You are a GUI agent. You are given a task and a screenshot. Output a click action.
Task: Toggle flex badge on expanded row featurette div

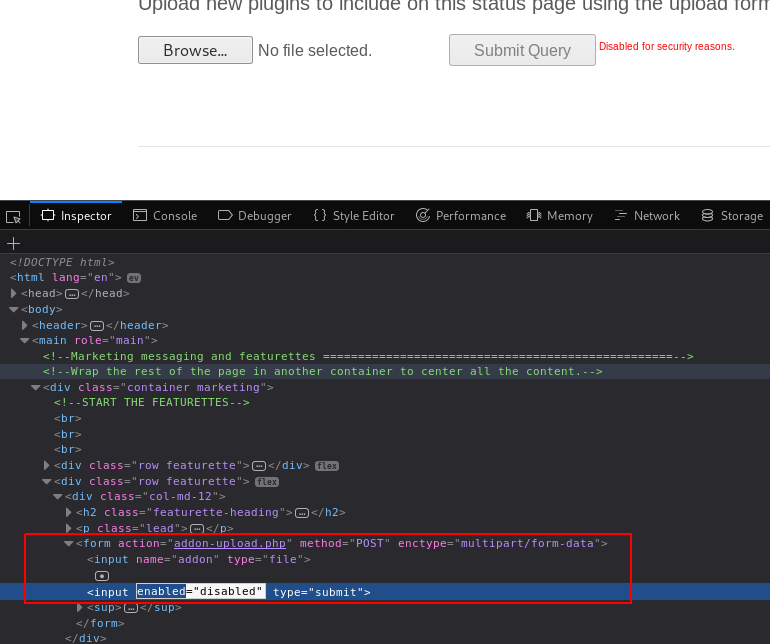(267, 482)
